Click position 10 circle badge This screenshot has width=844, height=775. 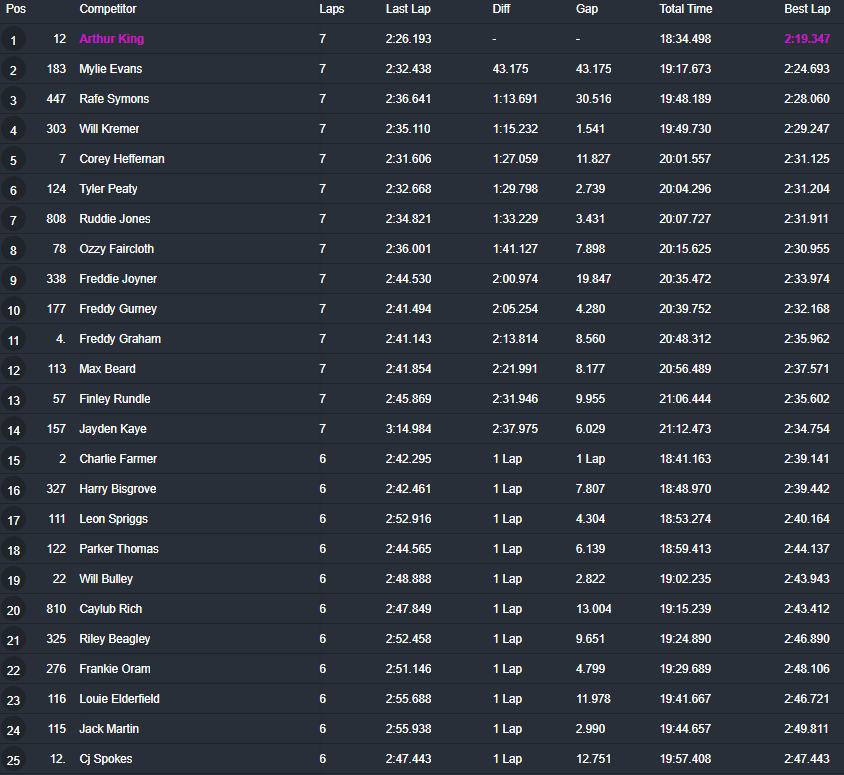coord(14,310)
